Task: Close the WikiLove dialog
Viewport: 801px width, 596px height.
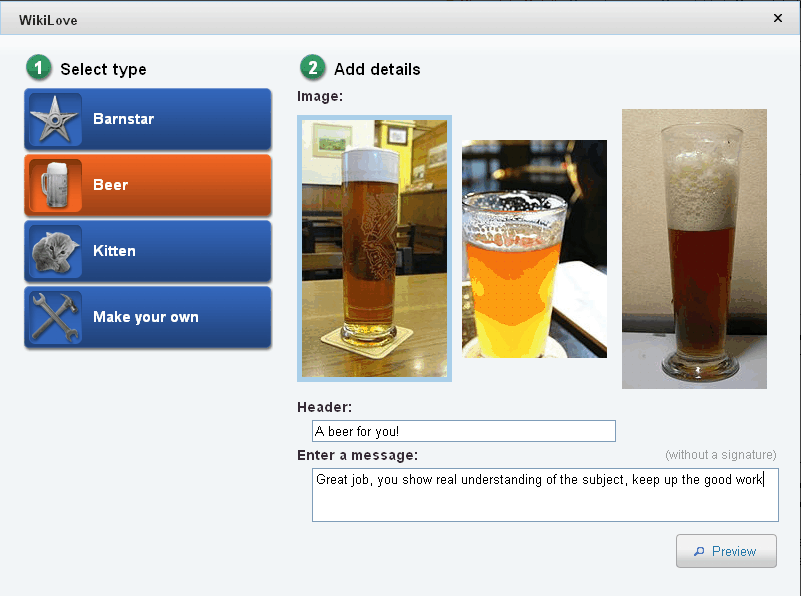Action: point(778,18)
